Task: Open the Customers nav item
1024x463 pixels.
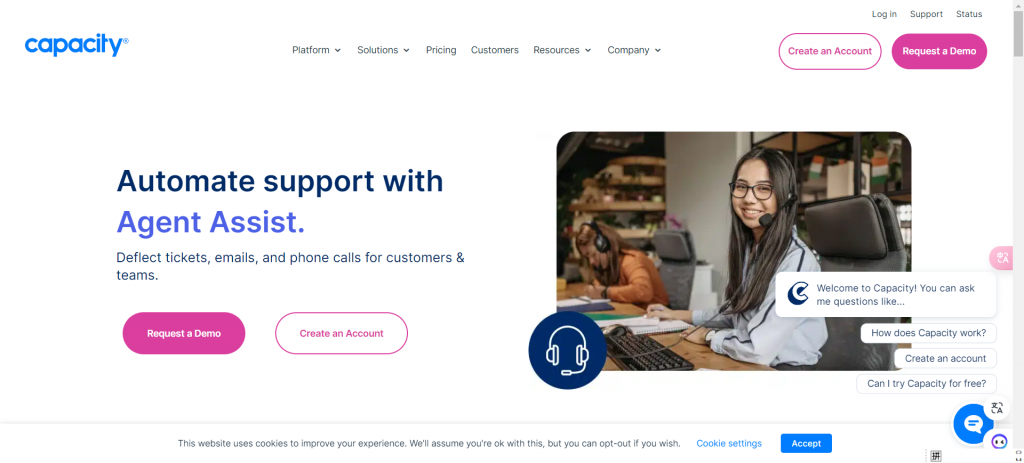Action: tap(494, 50)
